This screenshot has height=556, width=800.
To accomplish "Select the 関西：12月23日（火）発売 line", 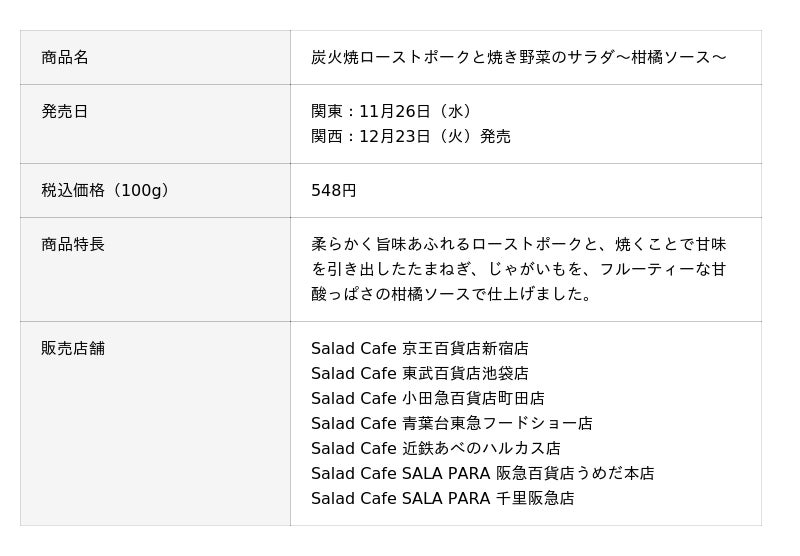I will pos(410,136).
